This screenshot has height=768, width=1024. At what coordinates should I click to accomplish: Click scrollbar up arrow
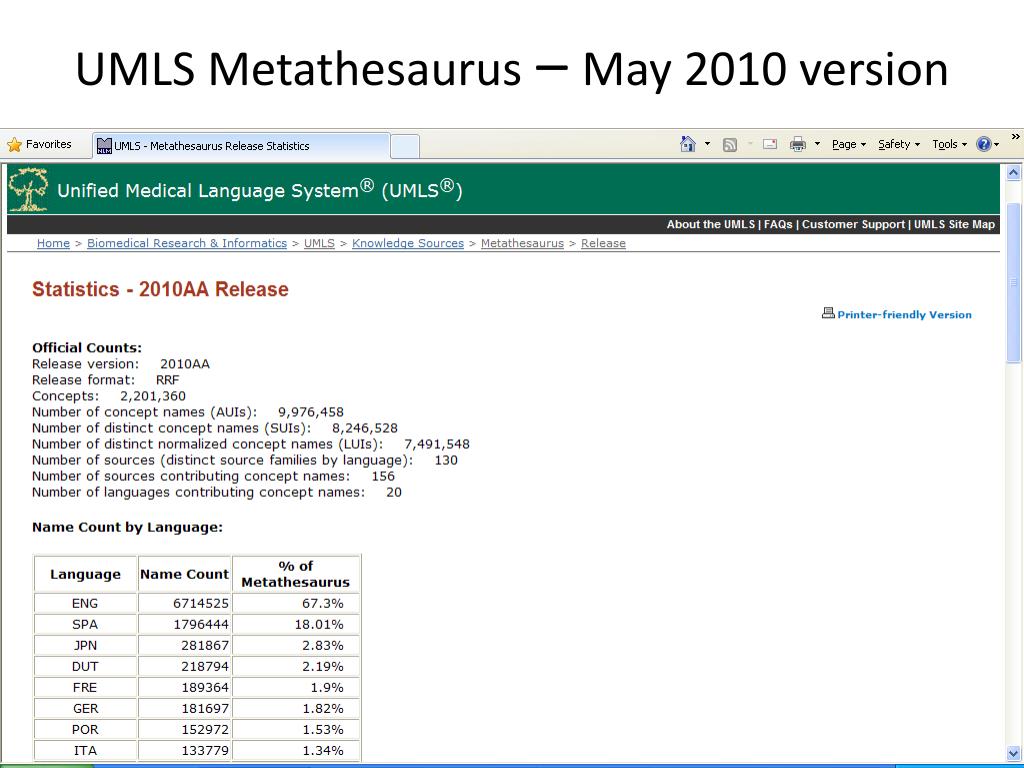pyautogui.click(x=1014, y=173)
